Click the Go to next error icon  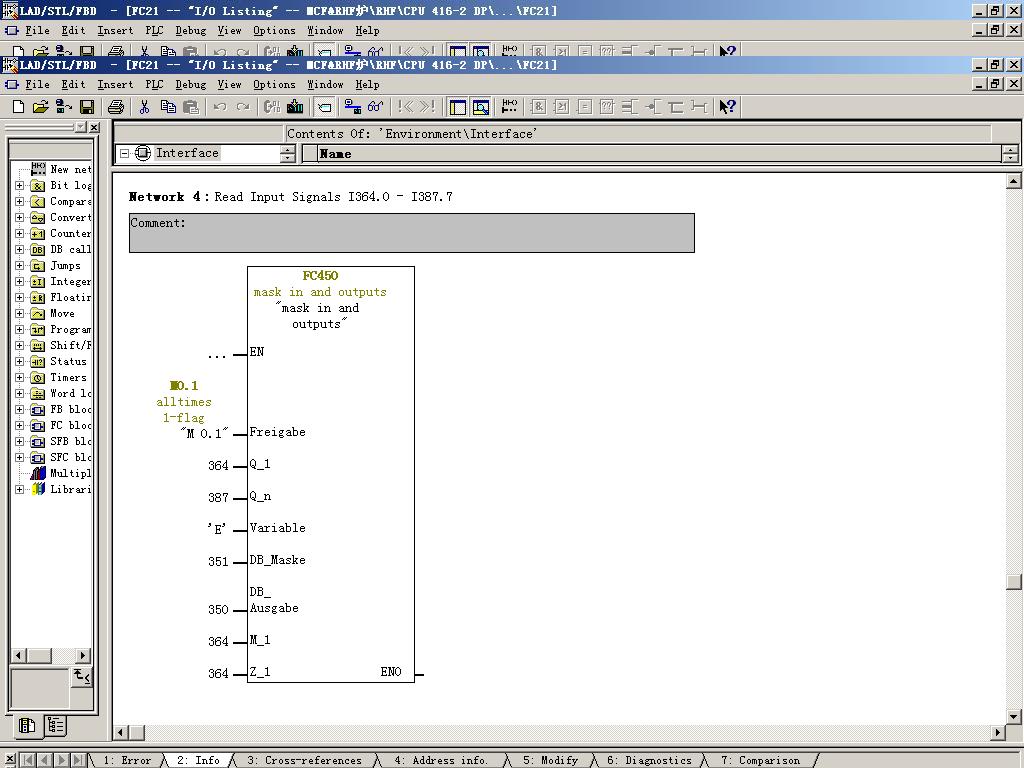click(x=428, y=106)
